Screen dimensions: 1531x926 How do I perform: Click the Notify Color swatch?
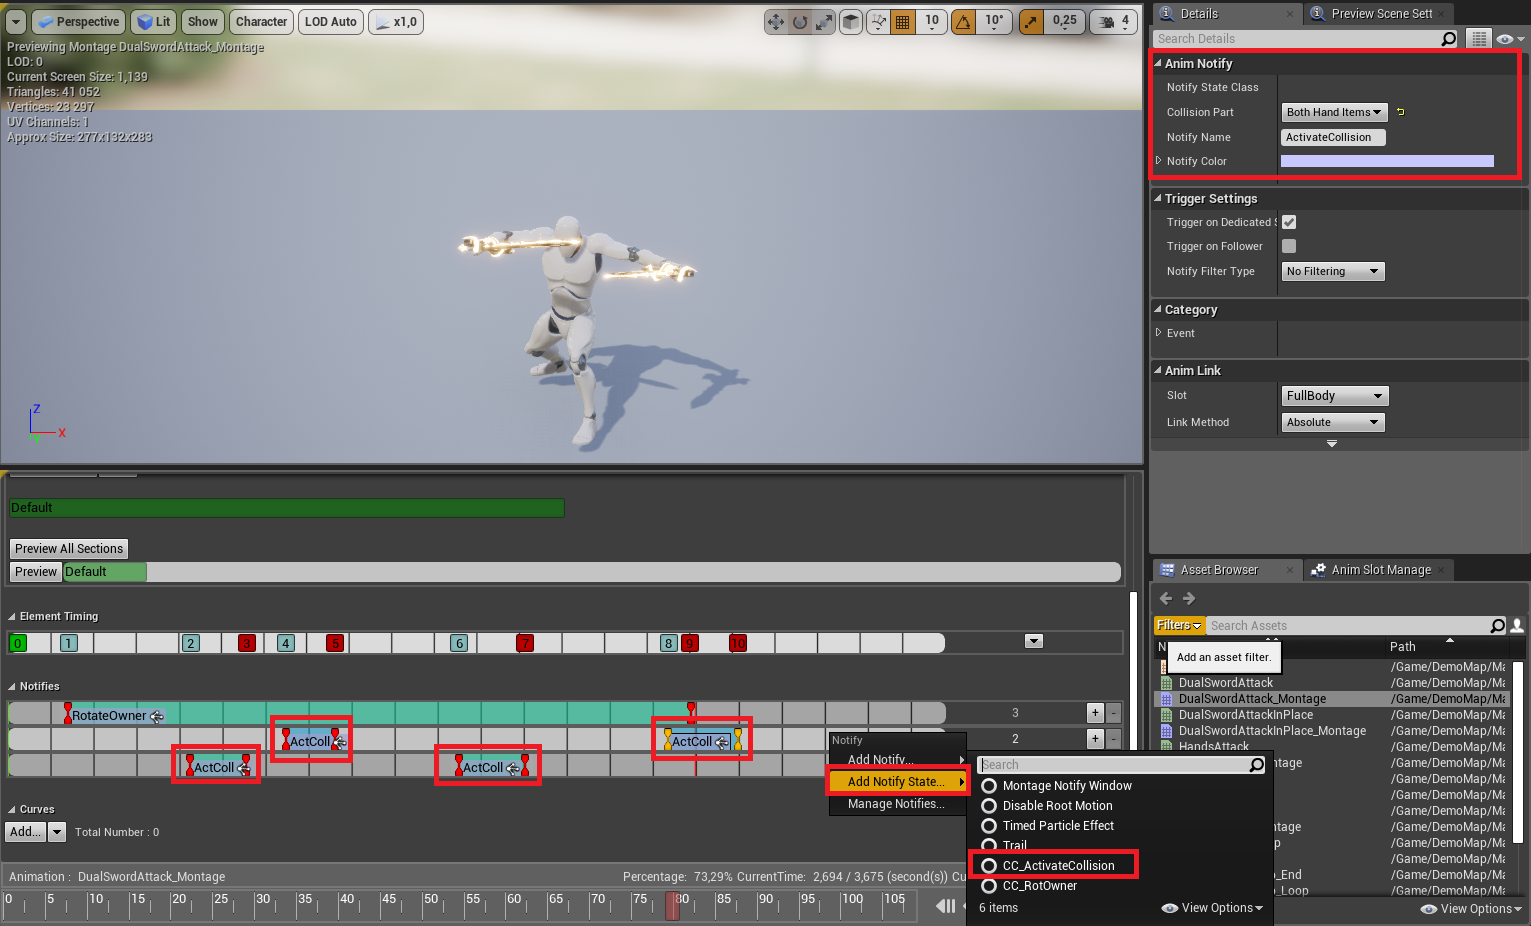pyautogui.click(x=1387, y=161)
